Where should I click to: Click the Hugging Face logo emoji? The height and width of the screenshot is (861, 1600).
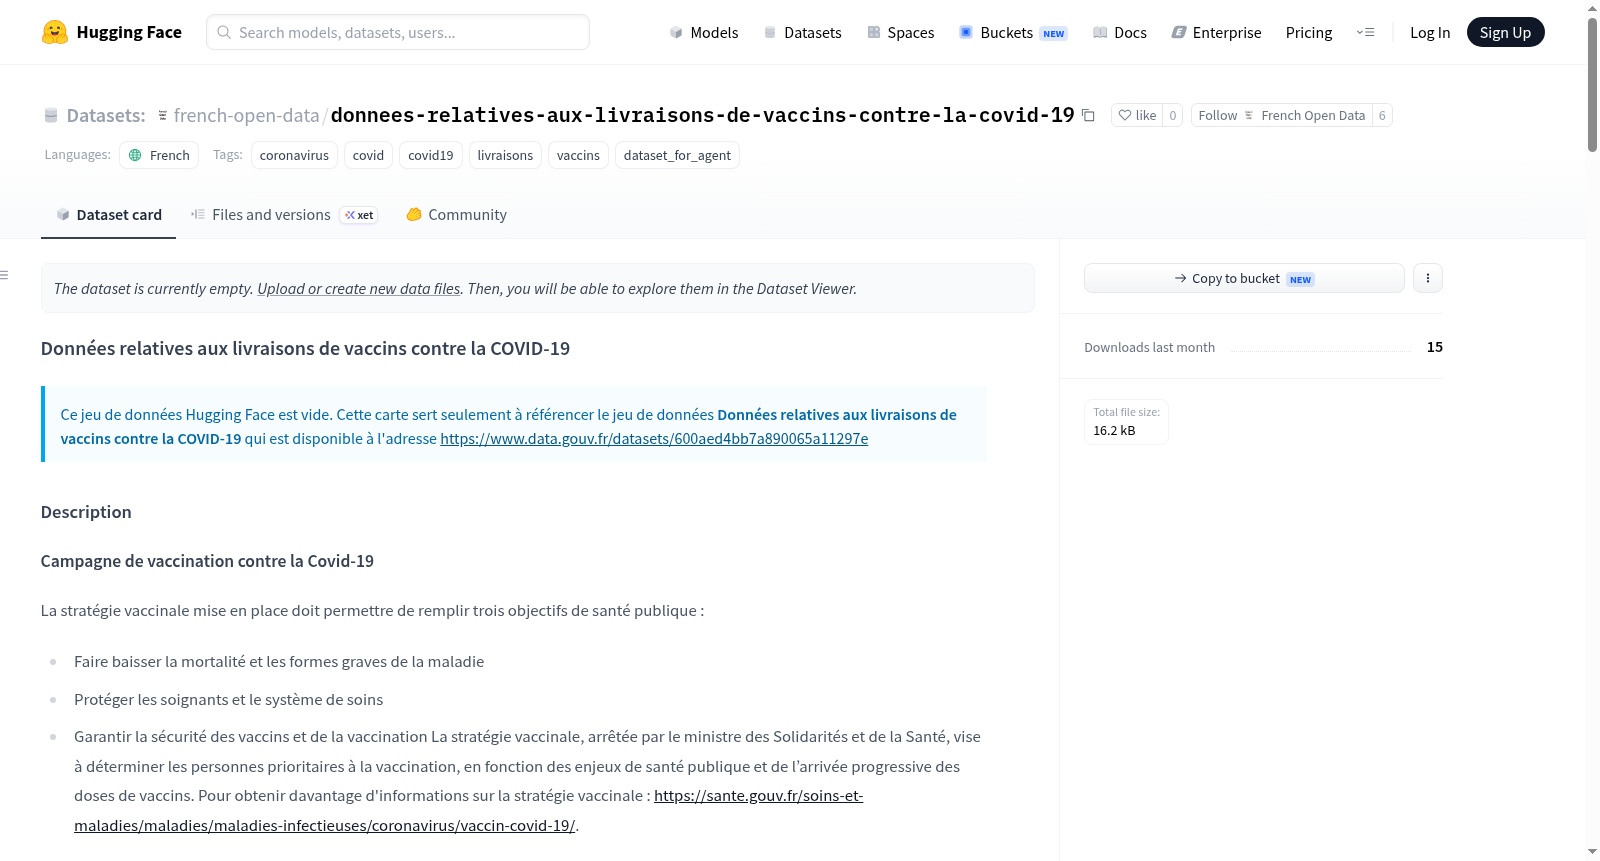pos(55,32)
